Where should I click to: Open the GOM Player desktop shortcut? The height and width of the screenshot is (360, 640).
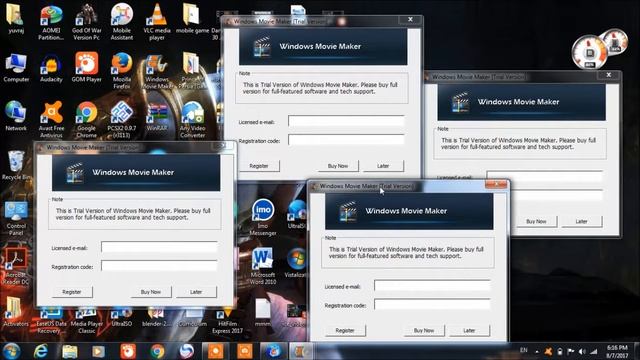point(87,67)
